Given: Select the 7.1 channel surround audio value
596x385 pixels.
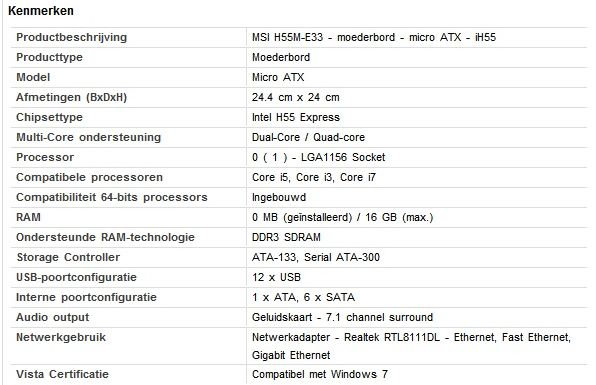Looking at the screenshot, I should (x=379, y=317).
